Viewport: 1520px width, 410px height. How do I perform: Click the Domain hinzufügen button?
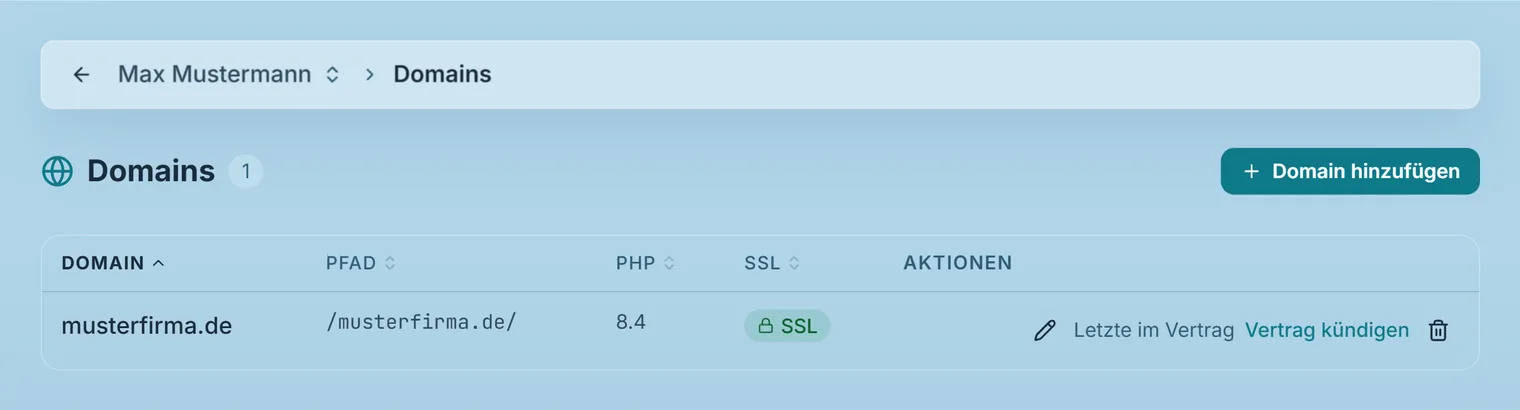[x=1350, y=171]
